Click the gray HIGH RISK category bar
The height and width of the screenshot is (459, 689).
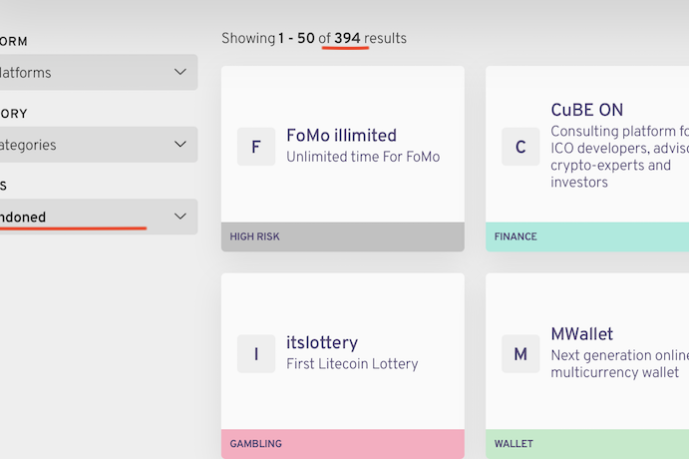tap(342, 237)
